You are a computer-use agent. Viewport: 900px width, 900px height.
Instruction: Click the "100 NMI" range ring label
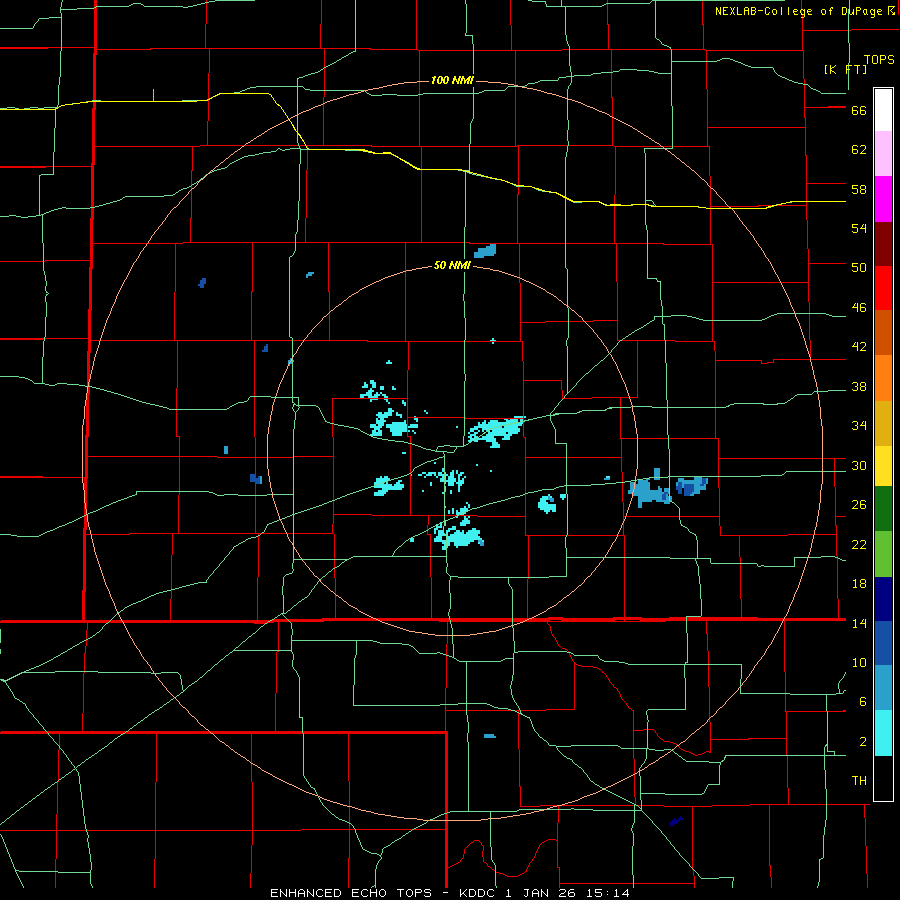click(x=452, y=80)
